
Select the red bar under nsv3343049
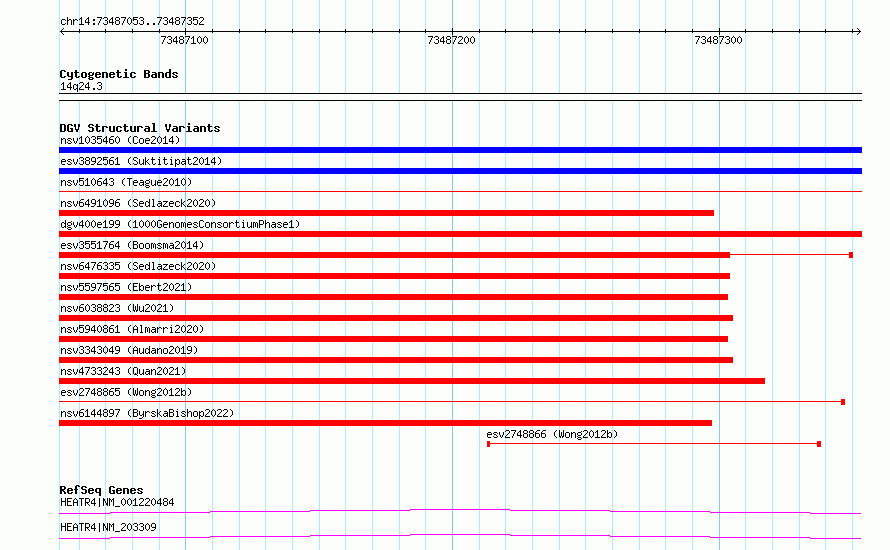click(396, 360)
